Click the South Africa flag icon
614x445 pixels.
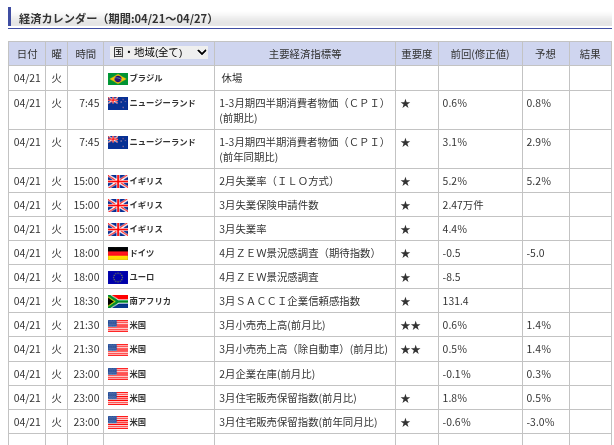(x=117, y=301)
